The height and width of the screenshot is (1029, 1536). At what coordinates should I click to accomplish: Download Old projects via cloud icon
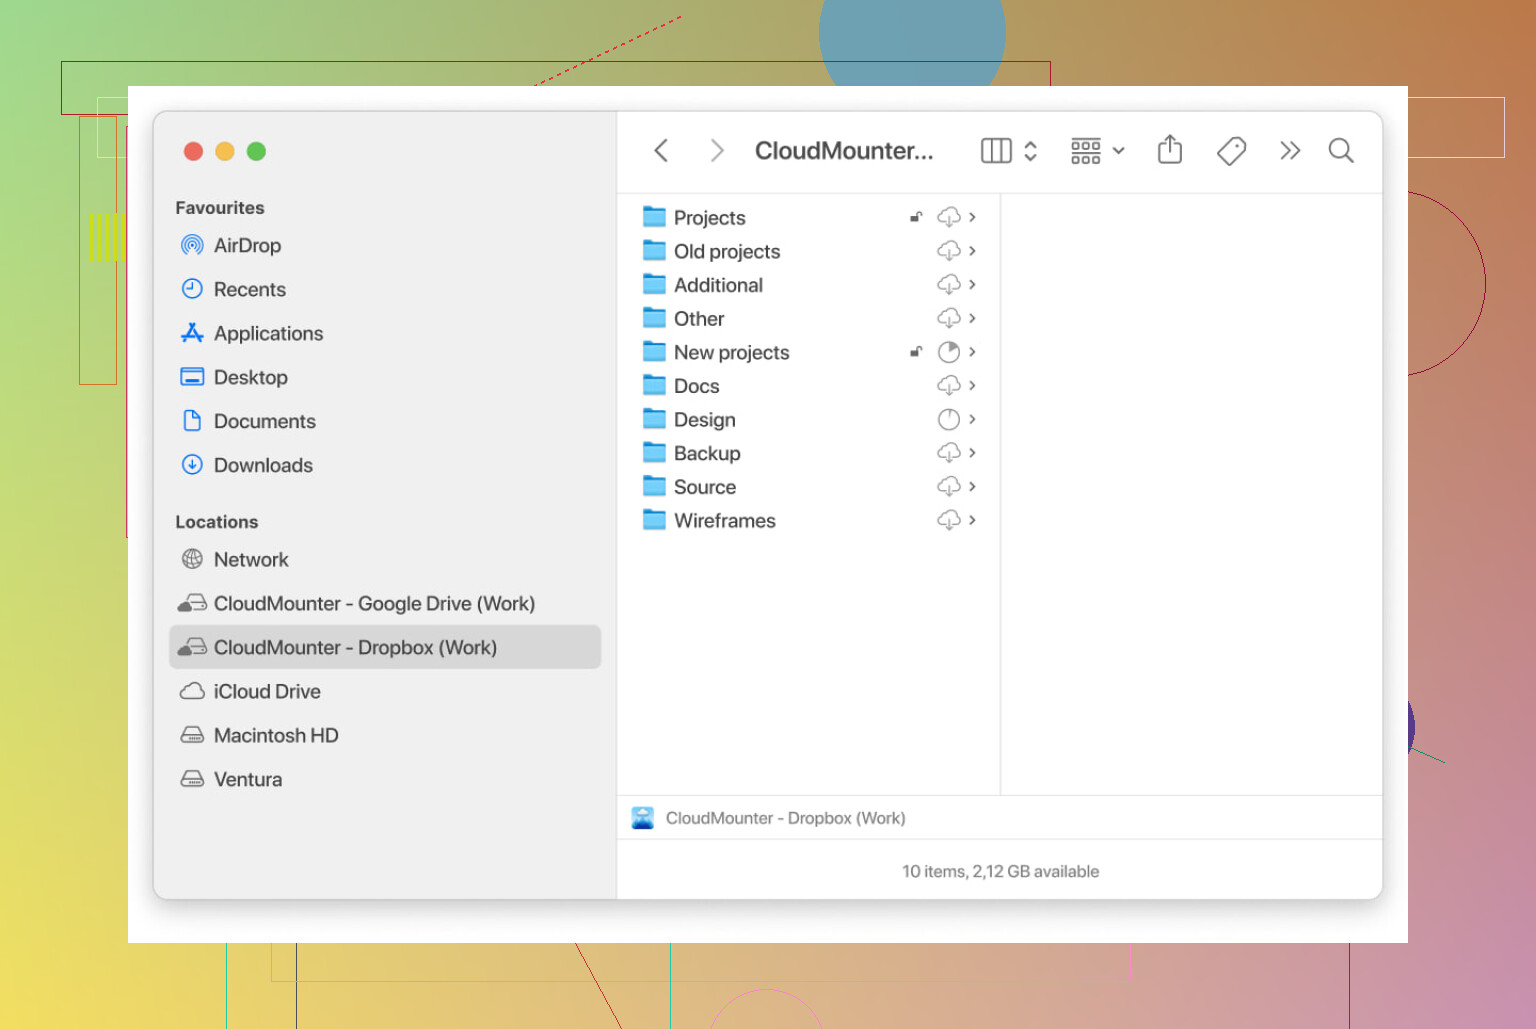coord(949,251)
